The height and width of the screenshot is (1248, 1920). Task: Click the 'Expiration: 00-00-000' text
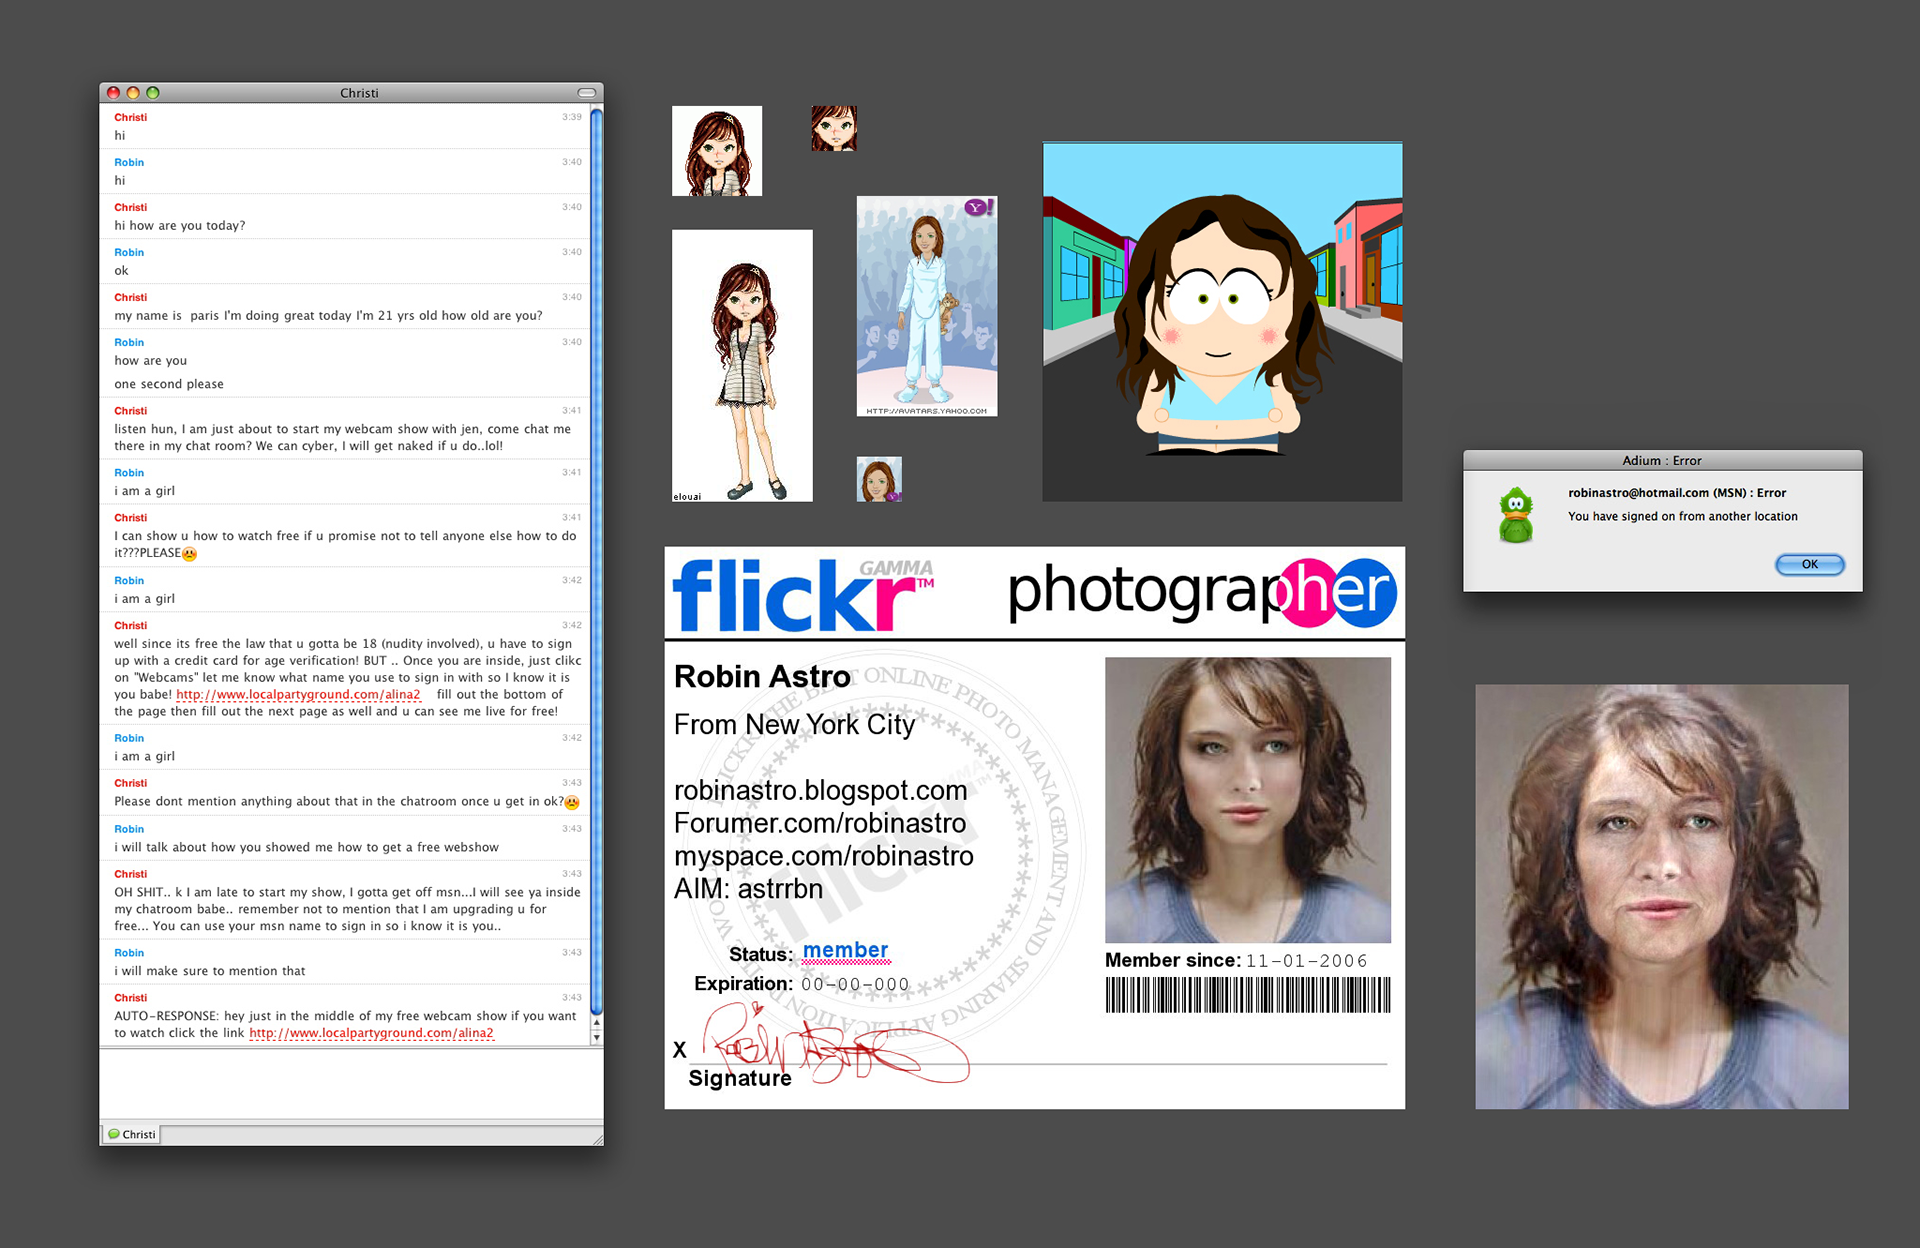pos(802,984)
